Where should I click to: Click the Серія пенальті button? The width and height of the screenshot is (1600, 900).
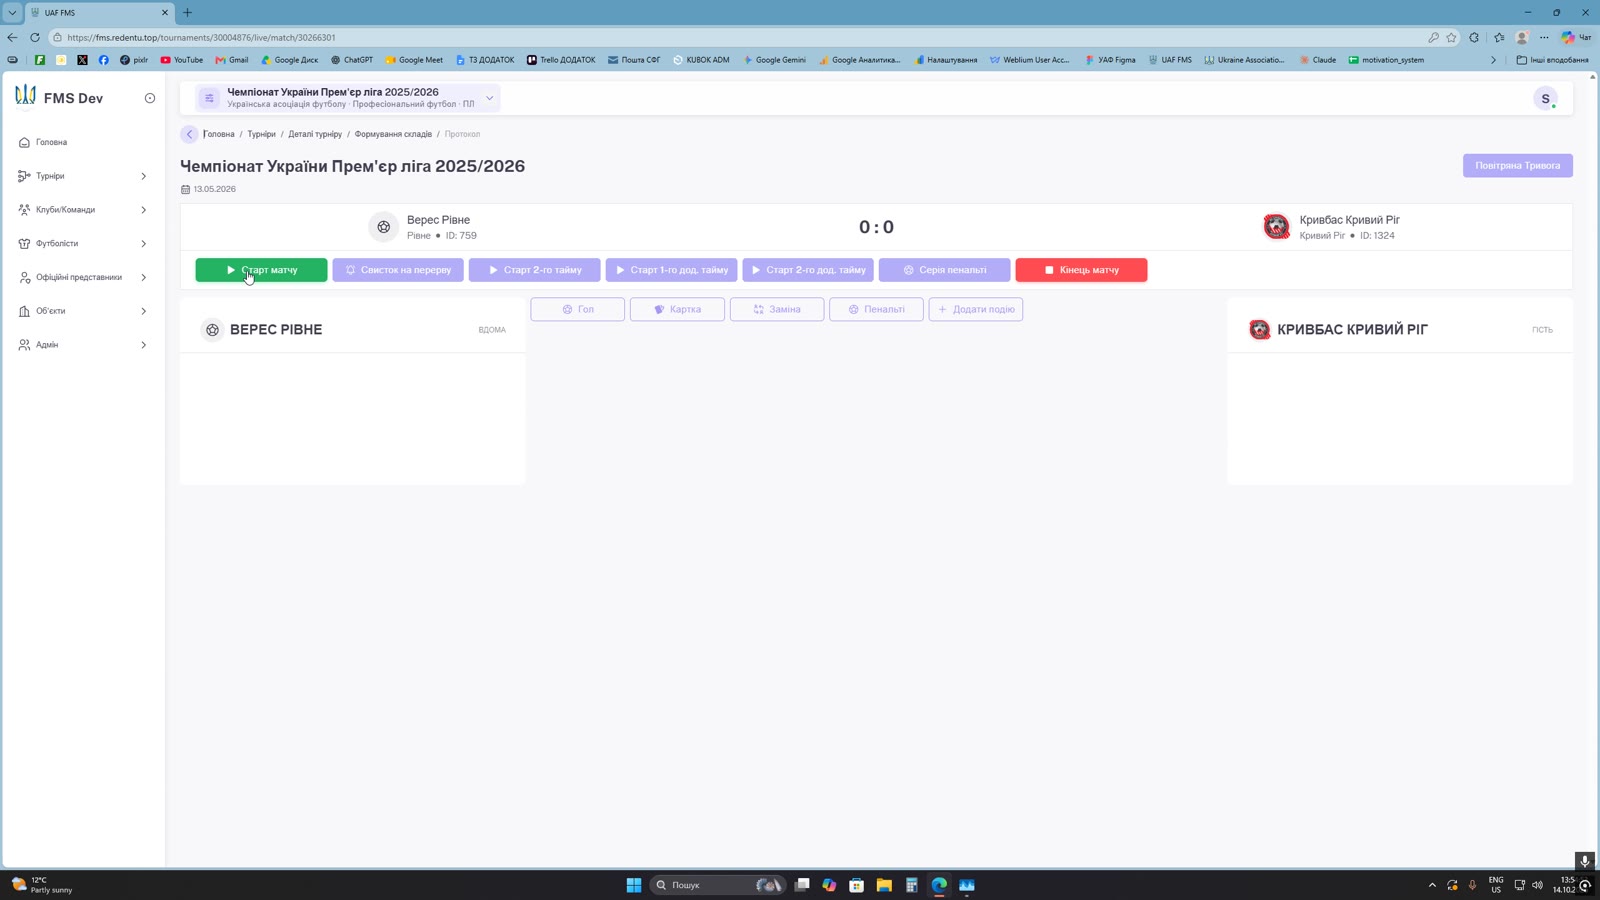944,270
